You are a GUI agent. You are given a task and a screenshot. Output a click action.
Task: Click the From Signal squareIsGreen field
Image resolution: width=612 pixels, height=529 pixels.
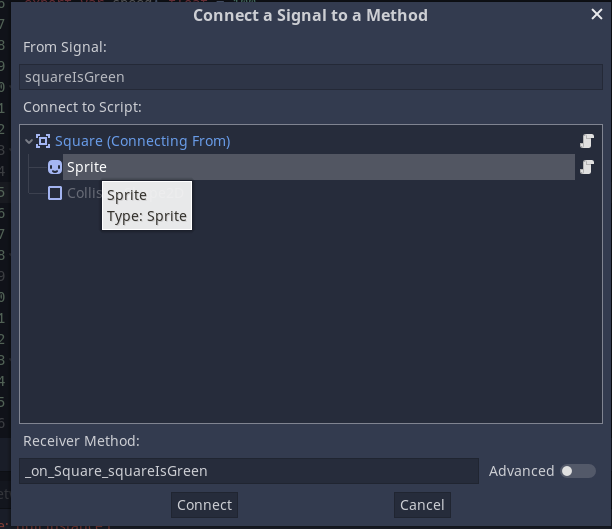[x=311, y=77]
